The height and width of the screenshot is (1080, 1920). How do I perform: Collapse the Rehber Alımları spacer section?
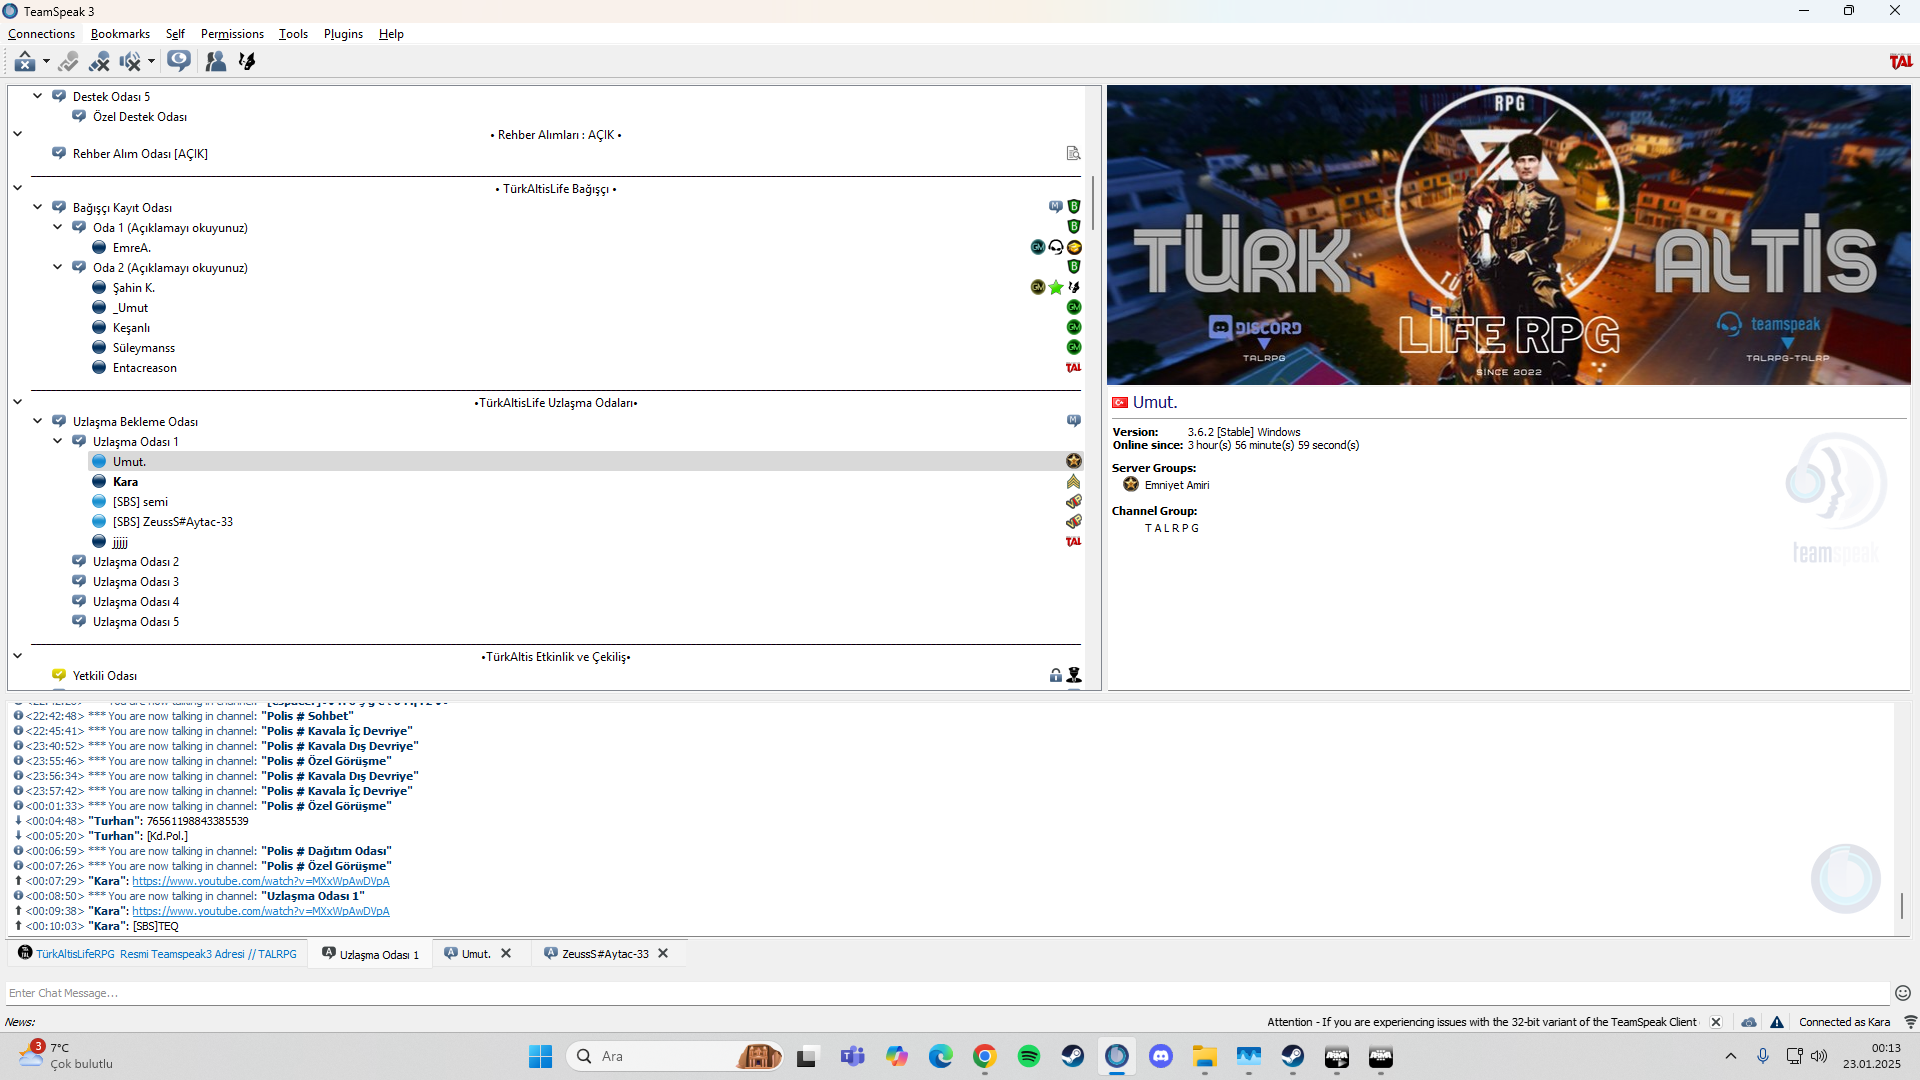(x=17, y=133)
